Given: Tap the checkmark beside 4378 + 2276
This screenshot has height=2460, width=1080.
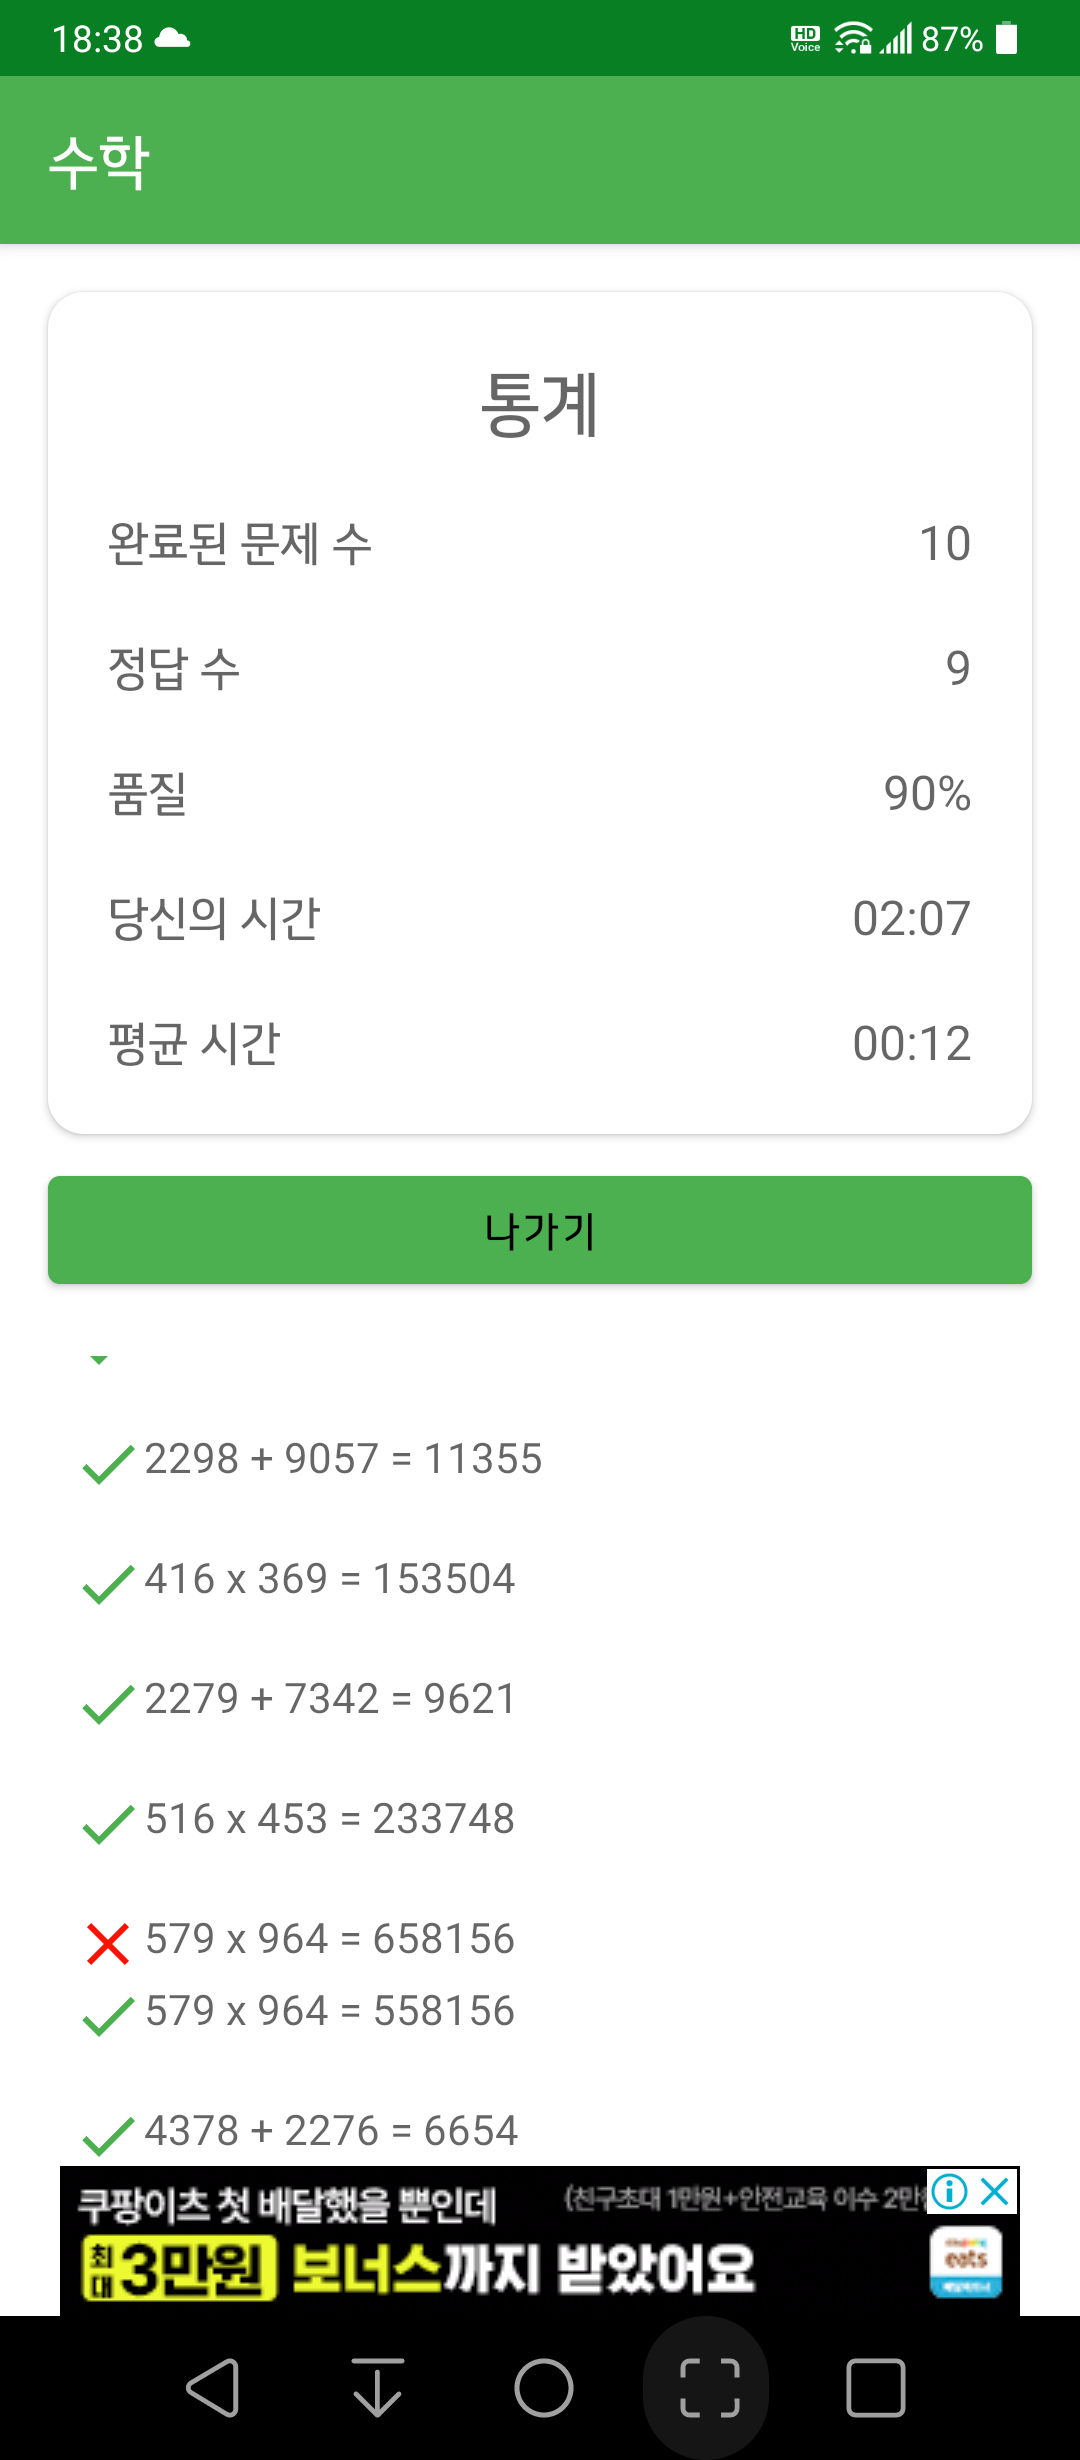Looking at the screenshot, I should [108, 2136].
